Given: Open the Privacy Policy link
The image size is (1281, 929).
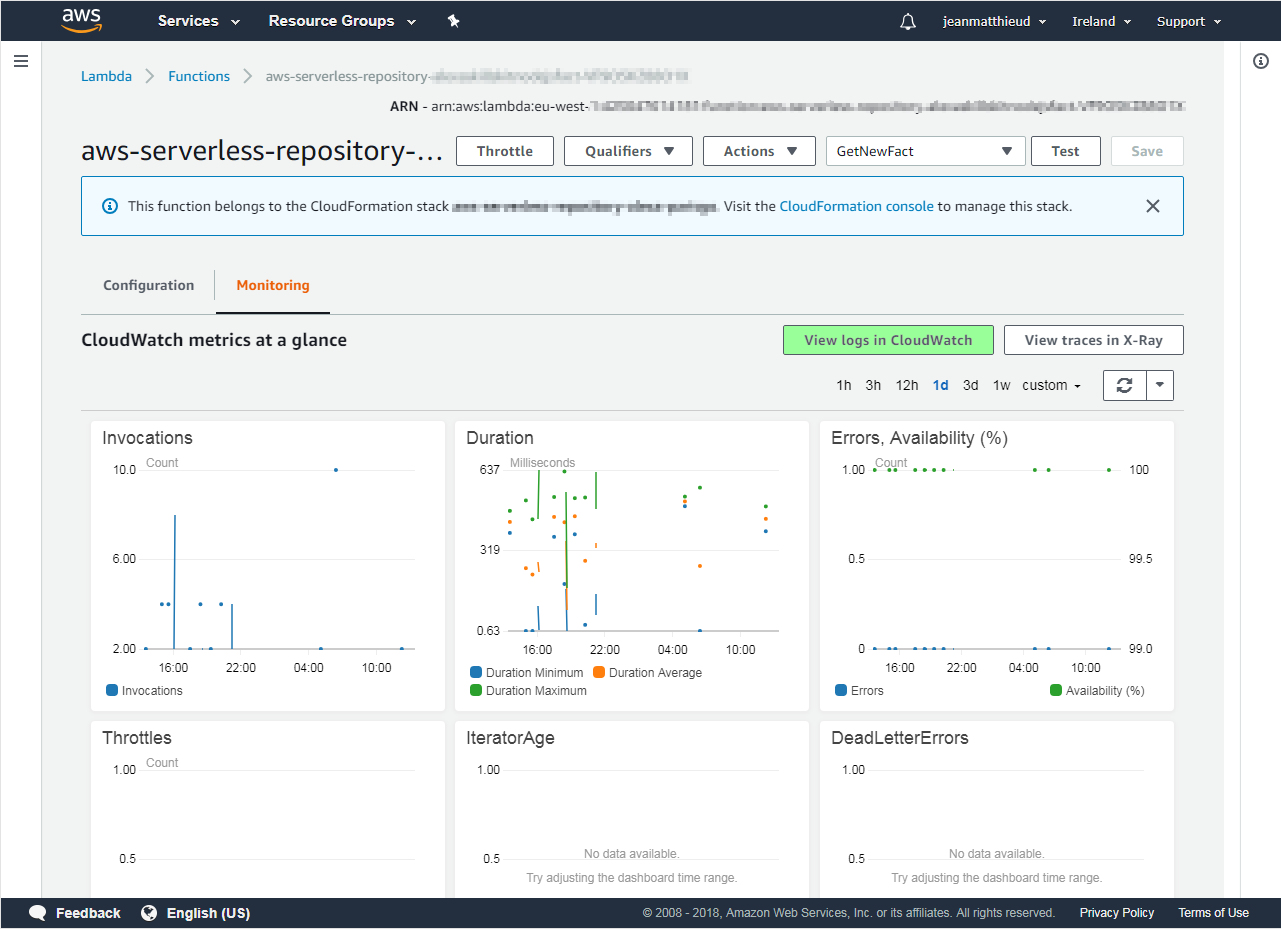Looking at the screenshot, I should pyautogui.click(x=1117, y=913).
